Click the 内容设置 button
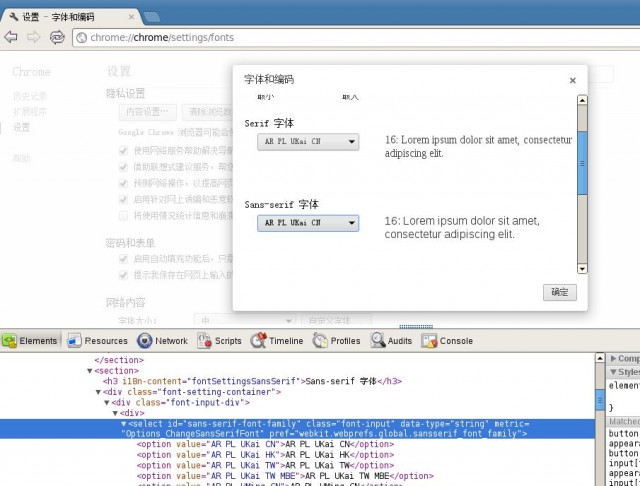The height and width of the screenshot is (486, 640). tap(147, 112)
